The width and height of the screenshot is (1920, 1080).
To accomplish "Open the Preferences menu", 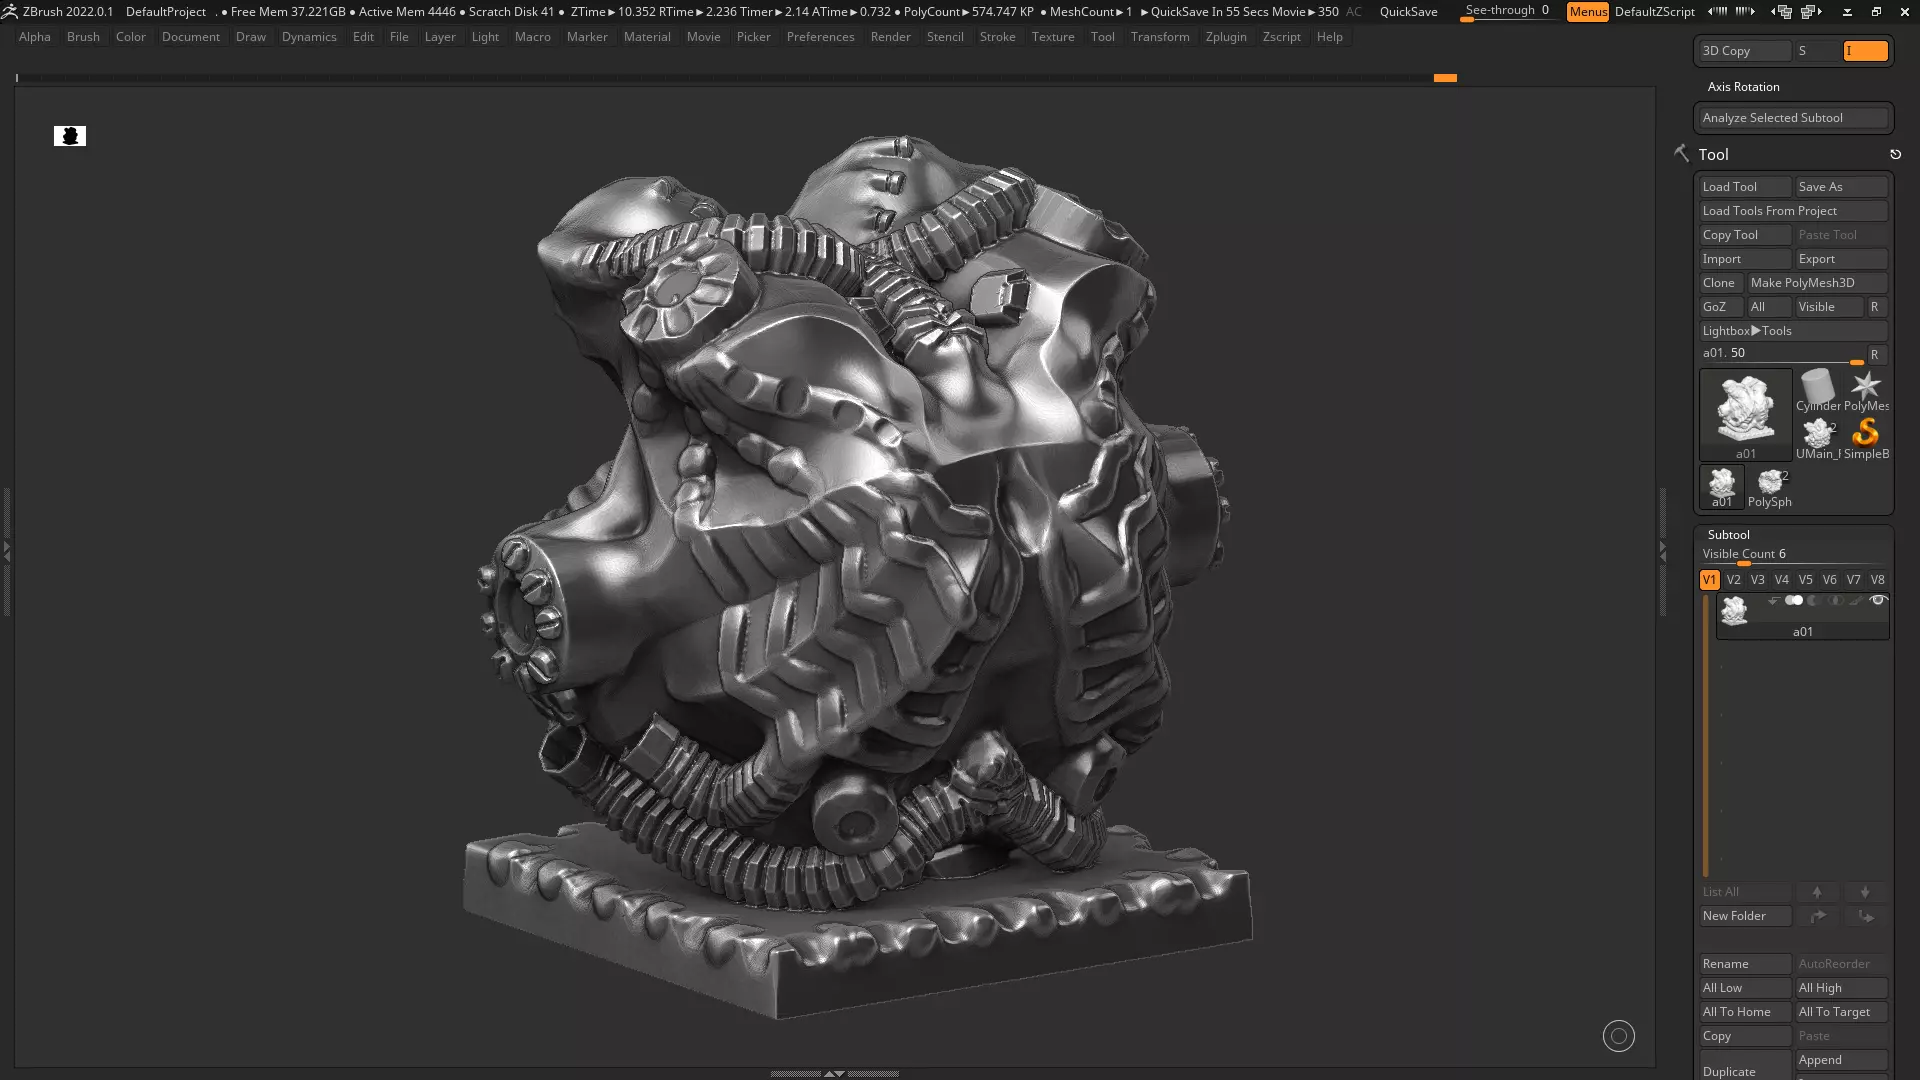I will (820, 37).
